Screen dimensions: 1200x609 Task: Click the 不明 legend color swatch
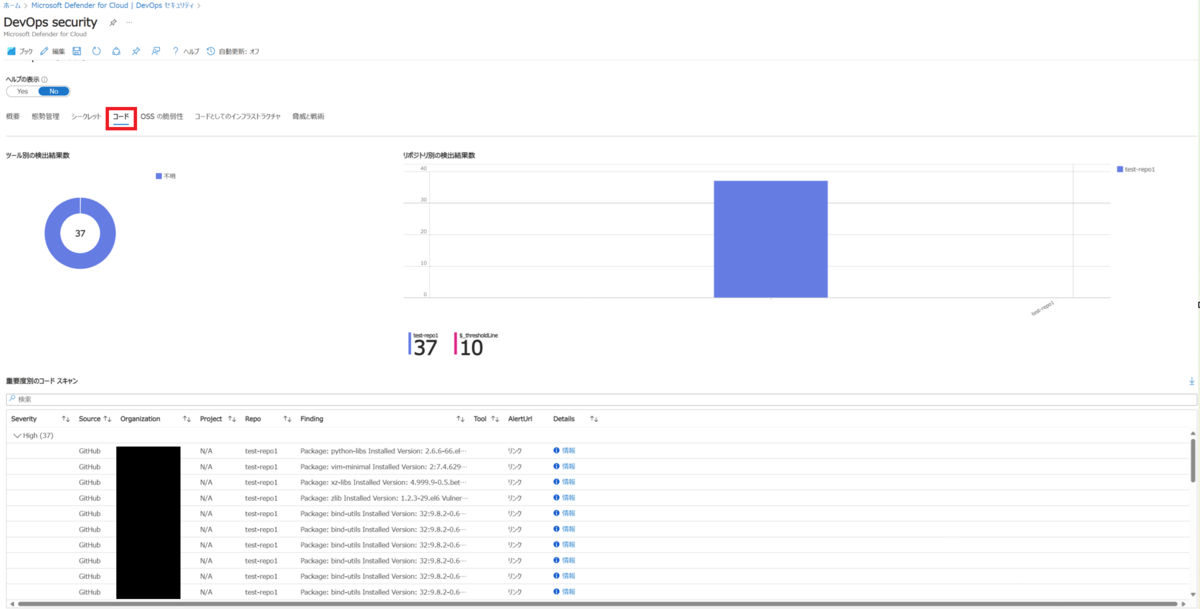159,176
